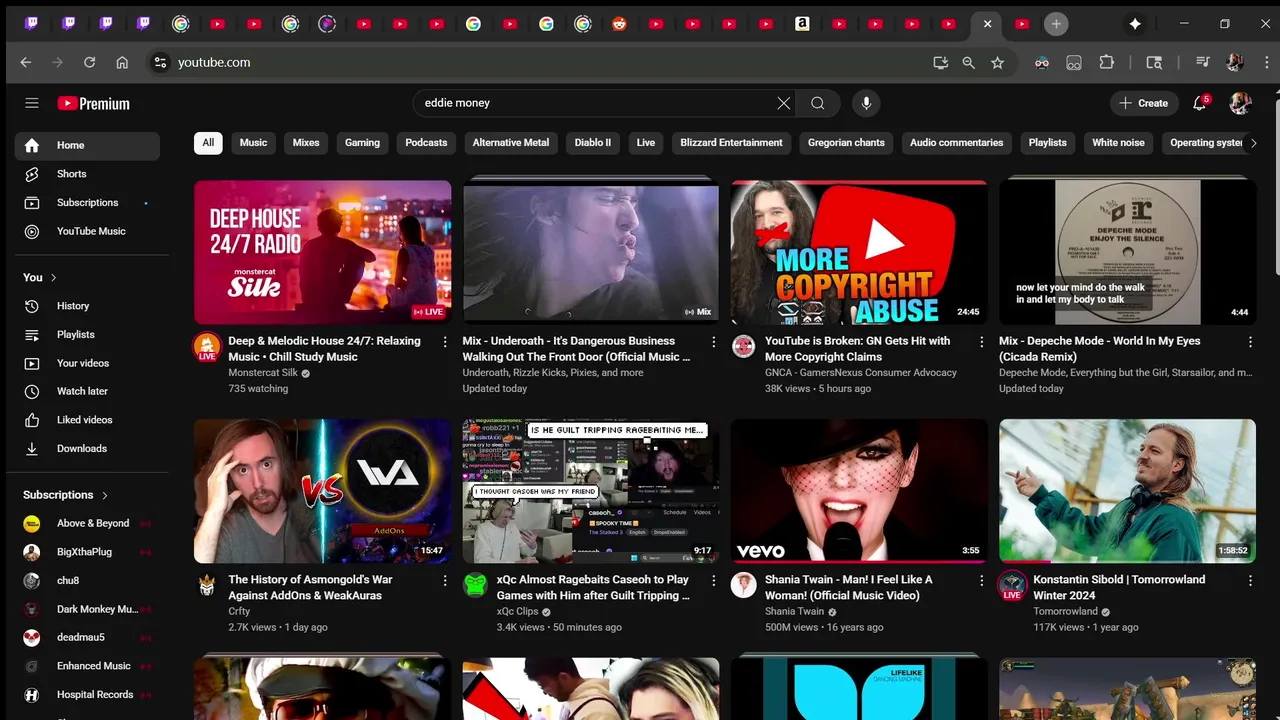1280x720 pixels.
Task: Click the YouTube Premium logo
Action: click(x=93, y=103)
